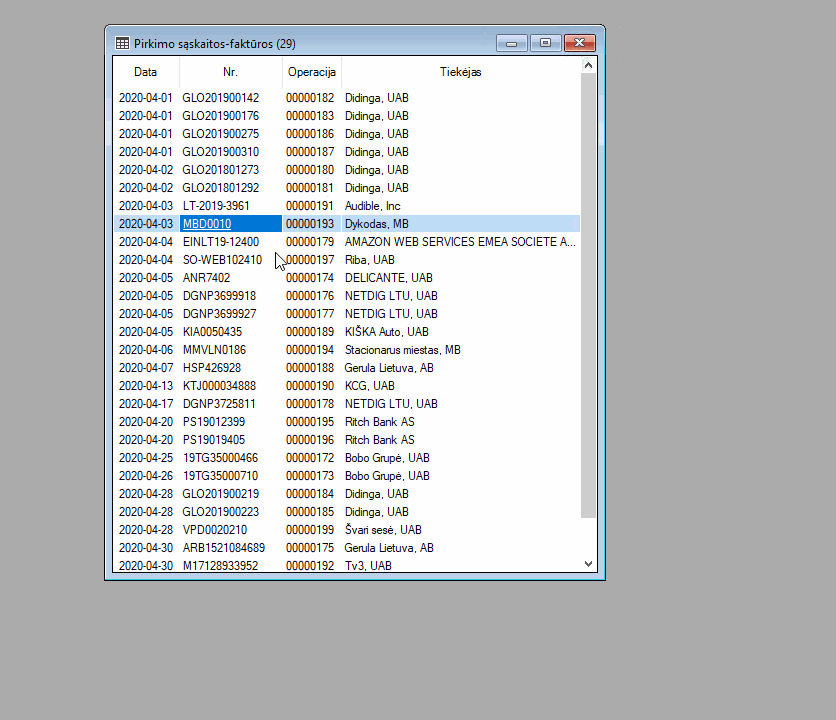Viewport: 836px width, 720px height.
Task: Select invoice DGNP3699918
Action: click(219, 296)
